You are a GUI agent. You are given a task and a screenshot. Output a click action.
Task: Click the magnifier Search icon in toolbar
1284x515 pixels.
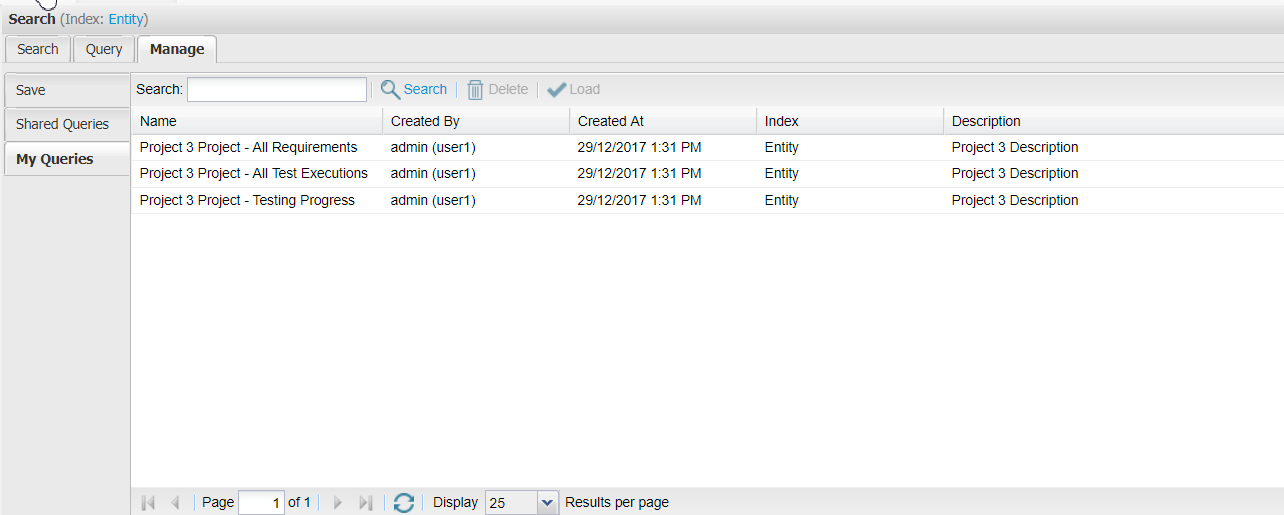[x=390, y=90]
